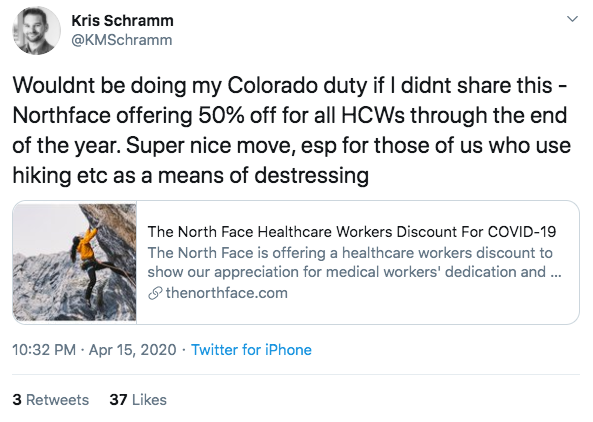Click the link chain icon beside thenorthface.com
Screen dimensions: 593x422
tap(155, 293)
